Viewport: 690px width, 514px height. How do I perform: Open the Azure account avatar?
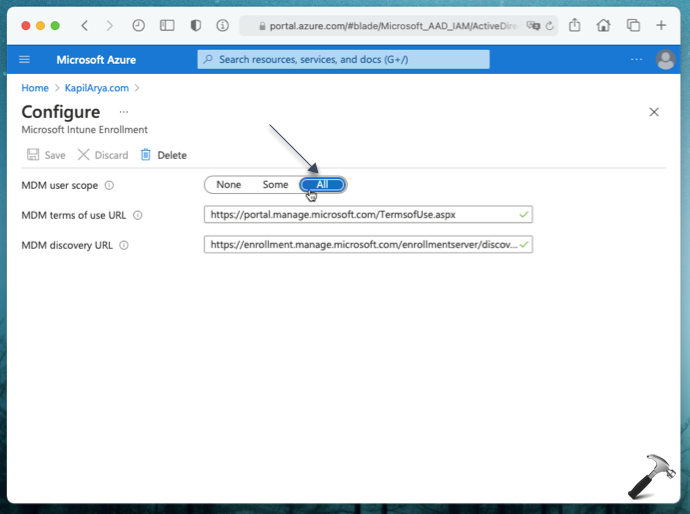point(666,60)
